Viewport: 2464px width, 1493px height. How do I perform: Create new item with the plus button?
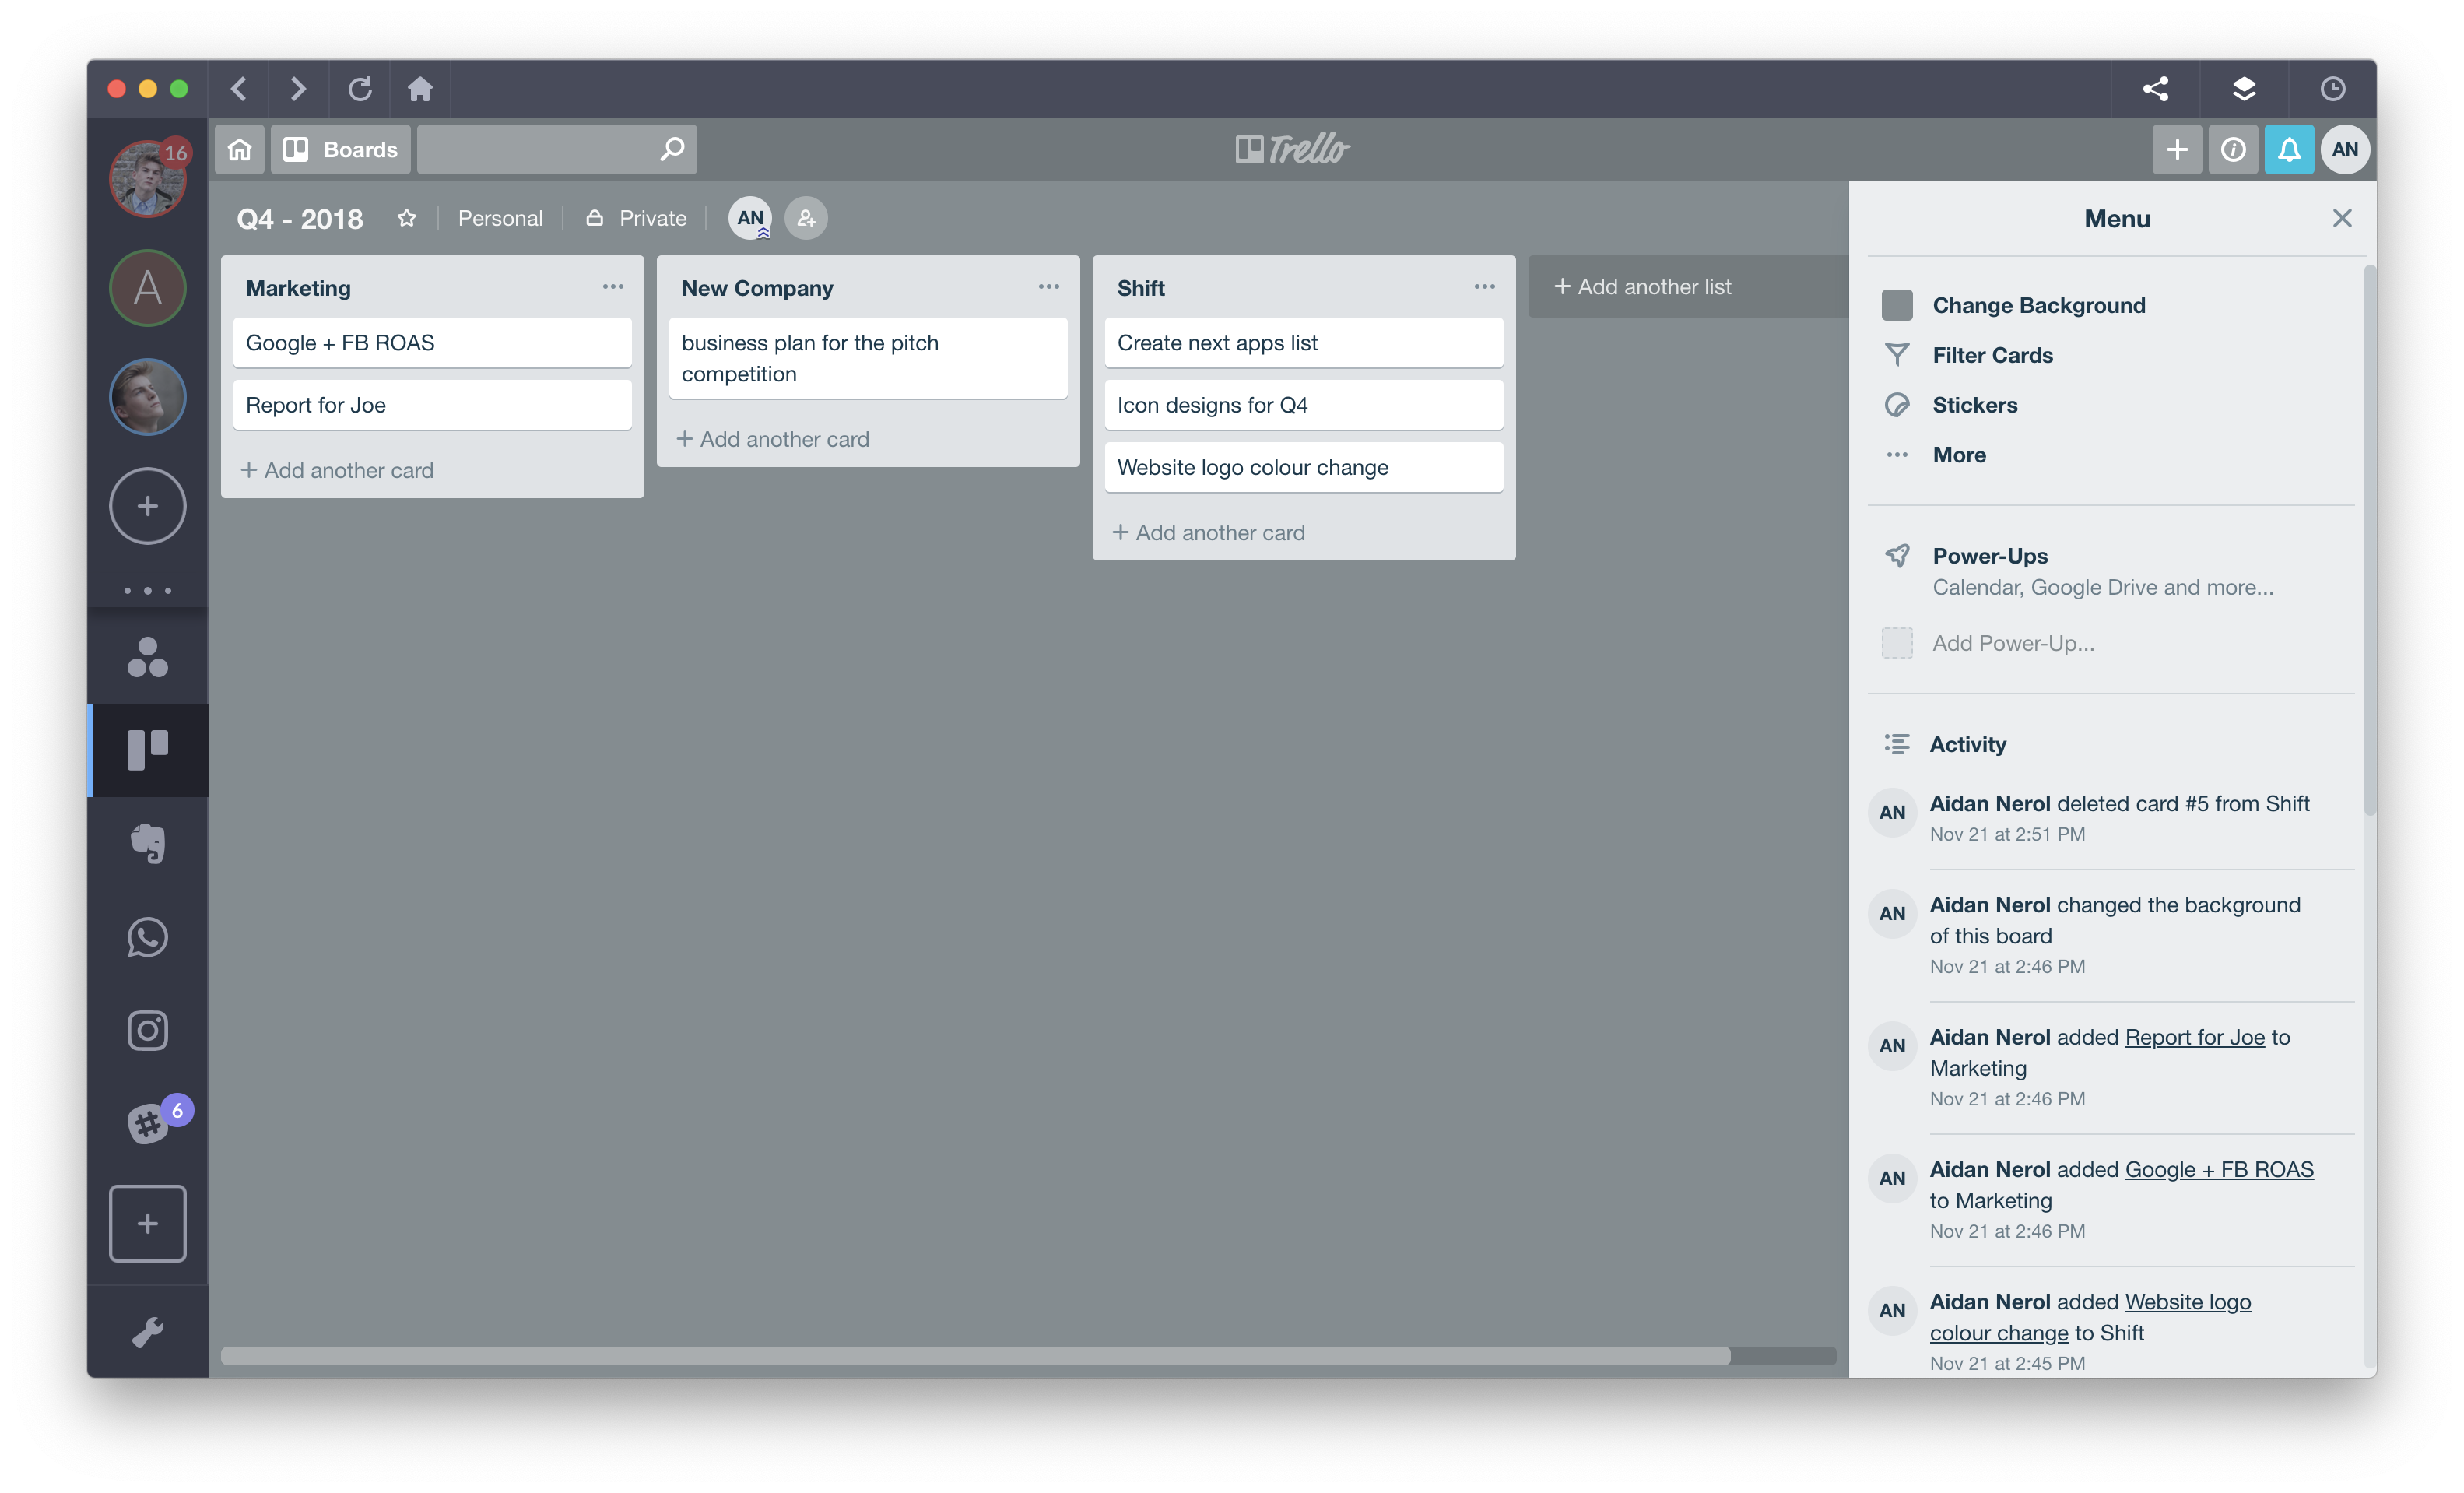coord(2177,149)
